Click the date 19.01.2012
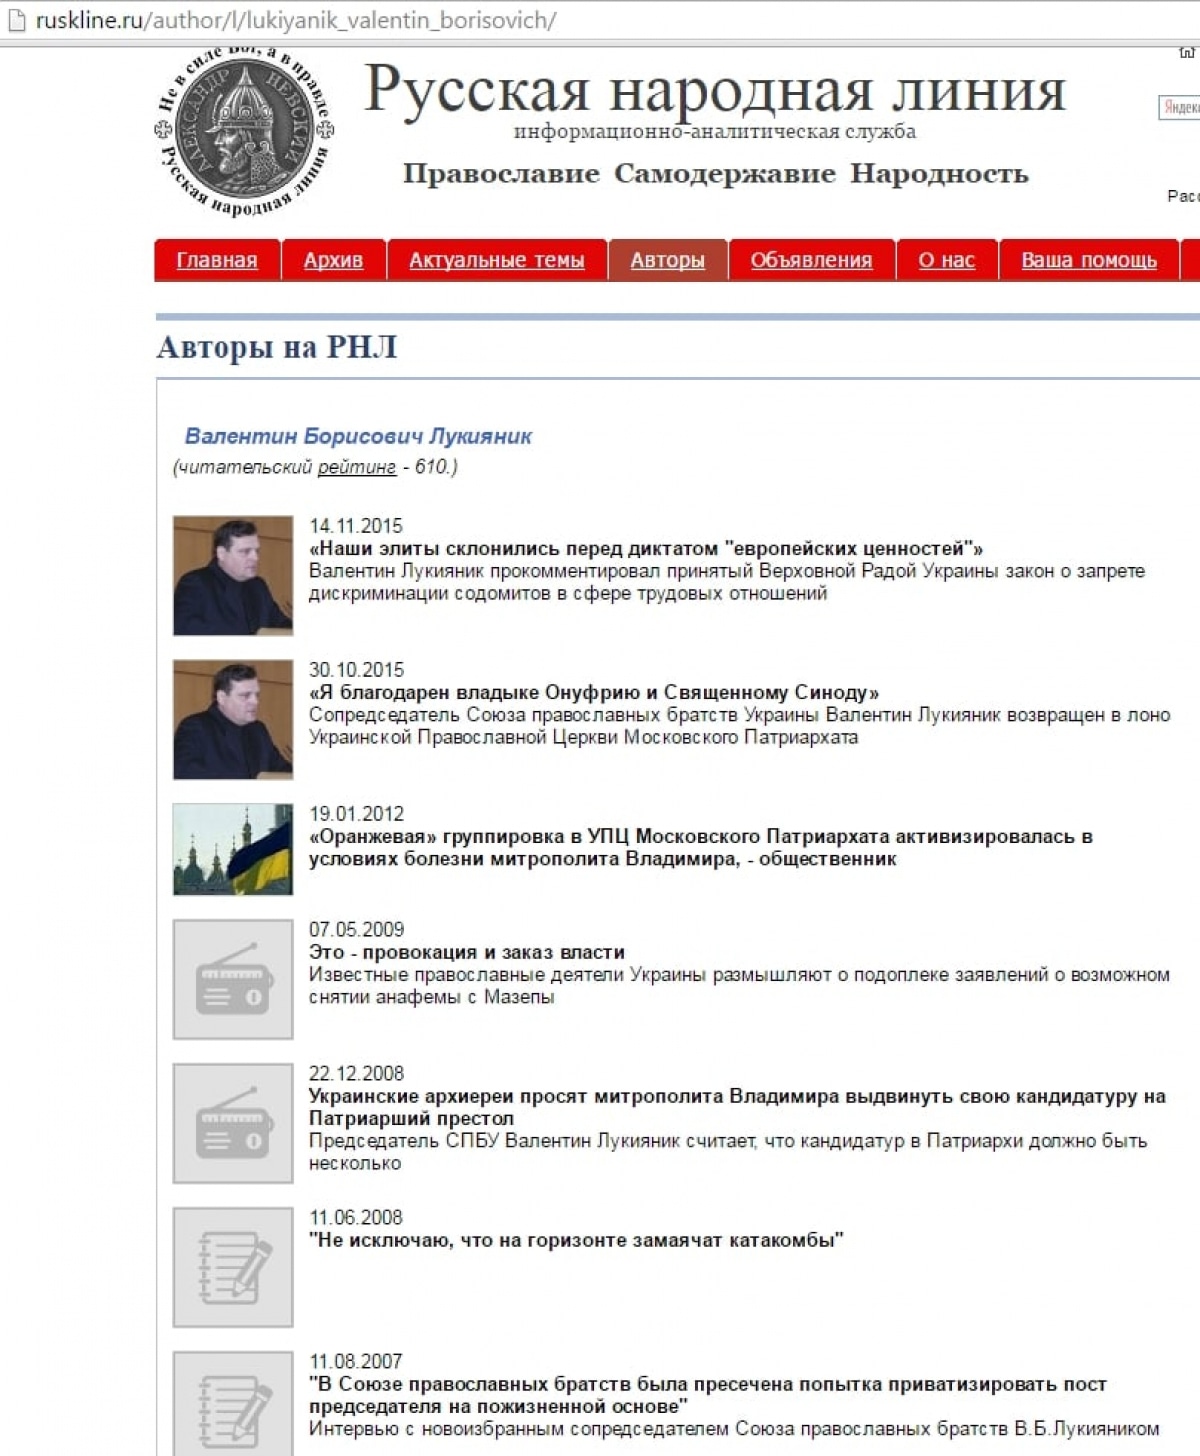This screenshot has height=1456, width=1200. pos(356,814)
